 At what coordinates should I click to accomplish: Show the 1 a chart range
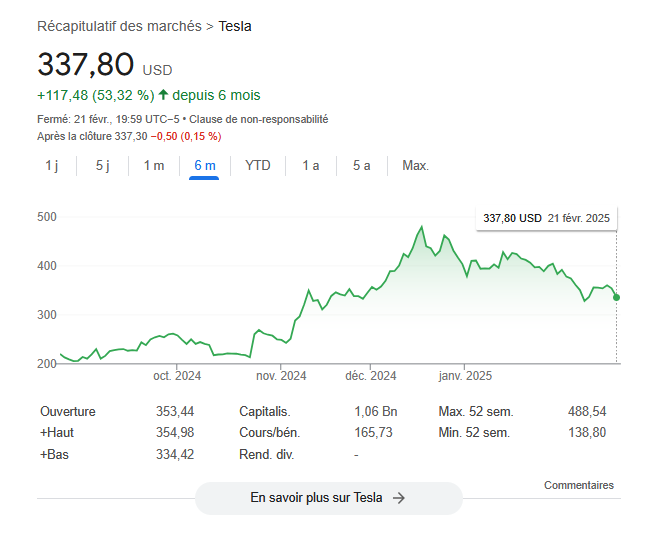(311, 166)
